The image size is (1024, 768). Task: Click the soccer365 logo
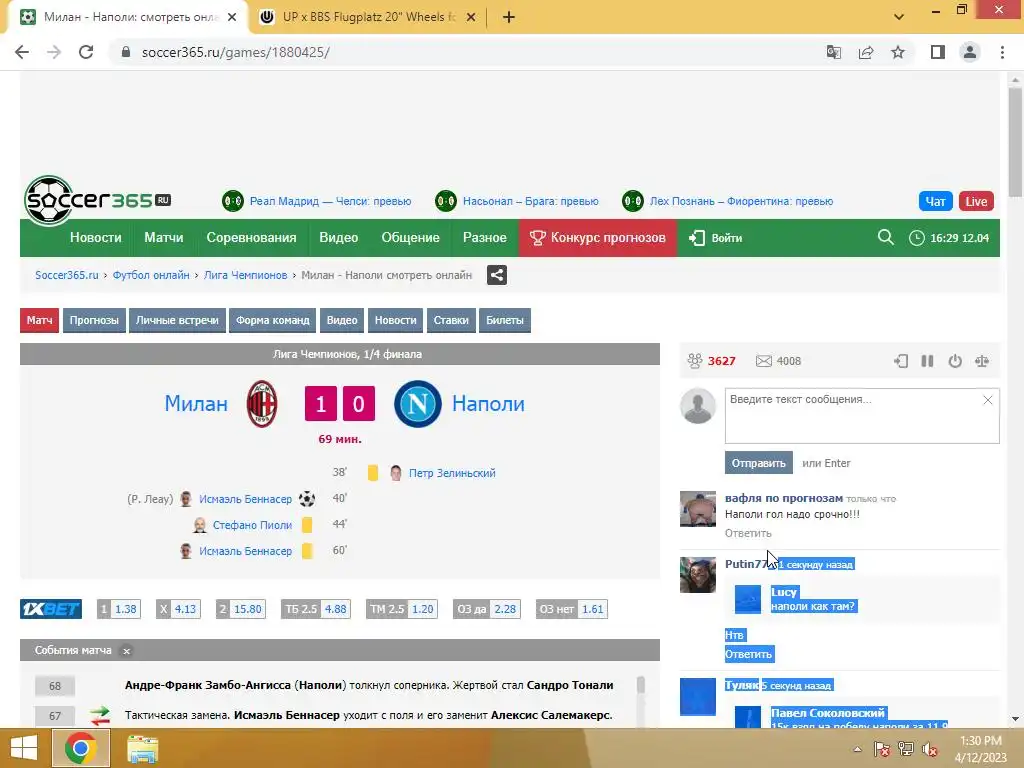click(98, 200)
